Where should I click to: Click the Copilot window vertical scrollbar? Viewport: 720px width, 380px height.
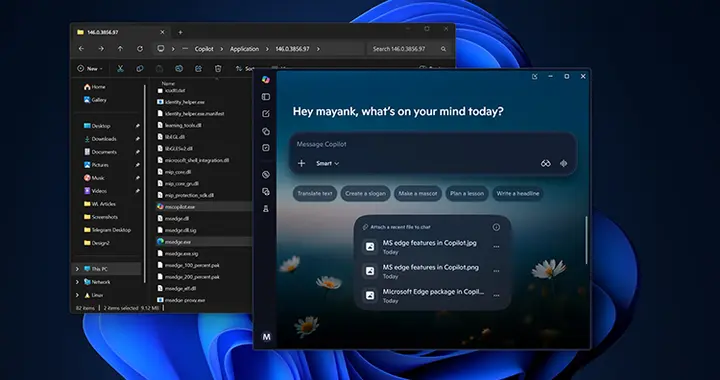(x=586, y=240)
